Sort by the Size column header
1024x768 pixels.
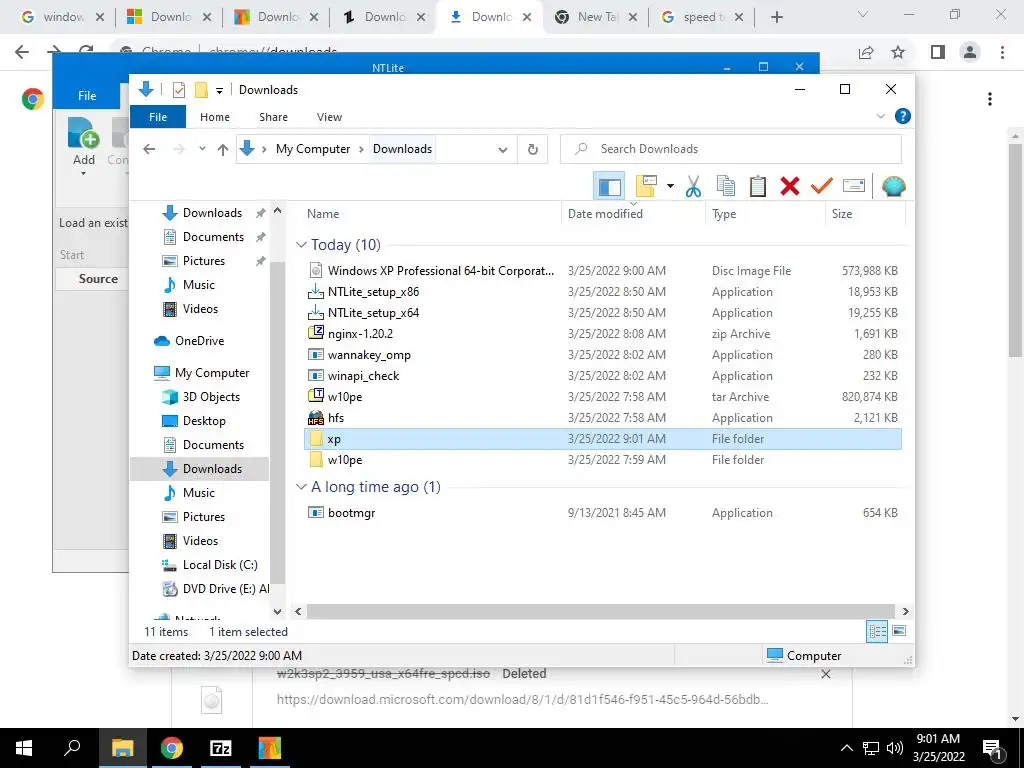(x=865, y=214)
